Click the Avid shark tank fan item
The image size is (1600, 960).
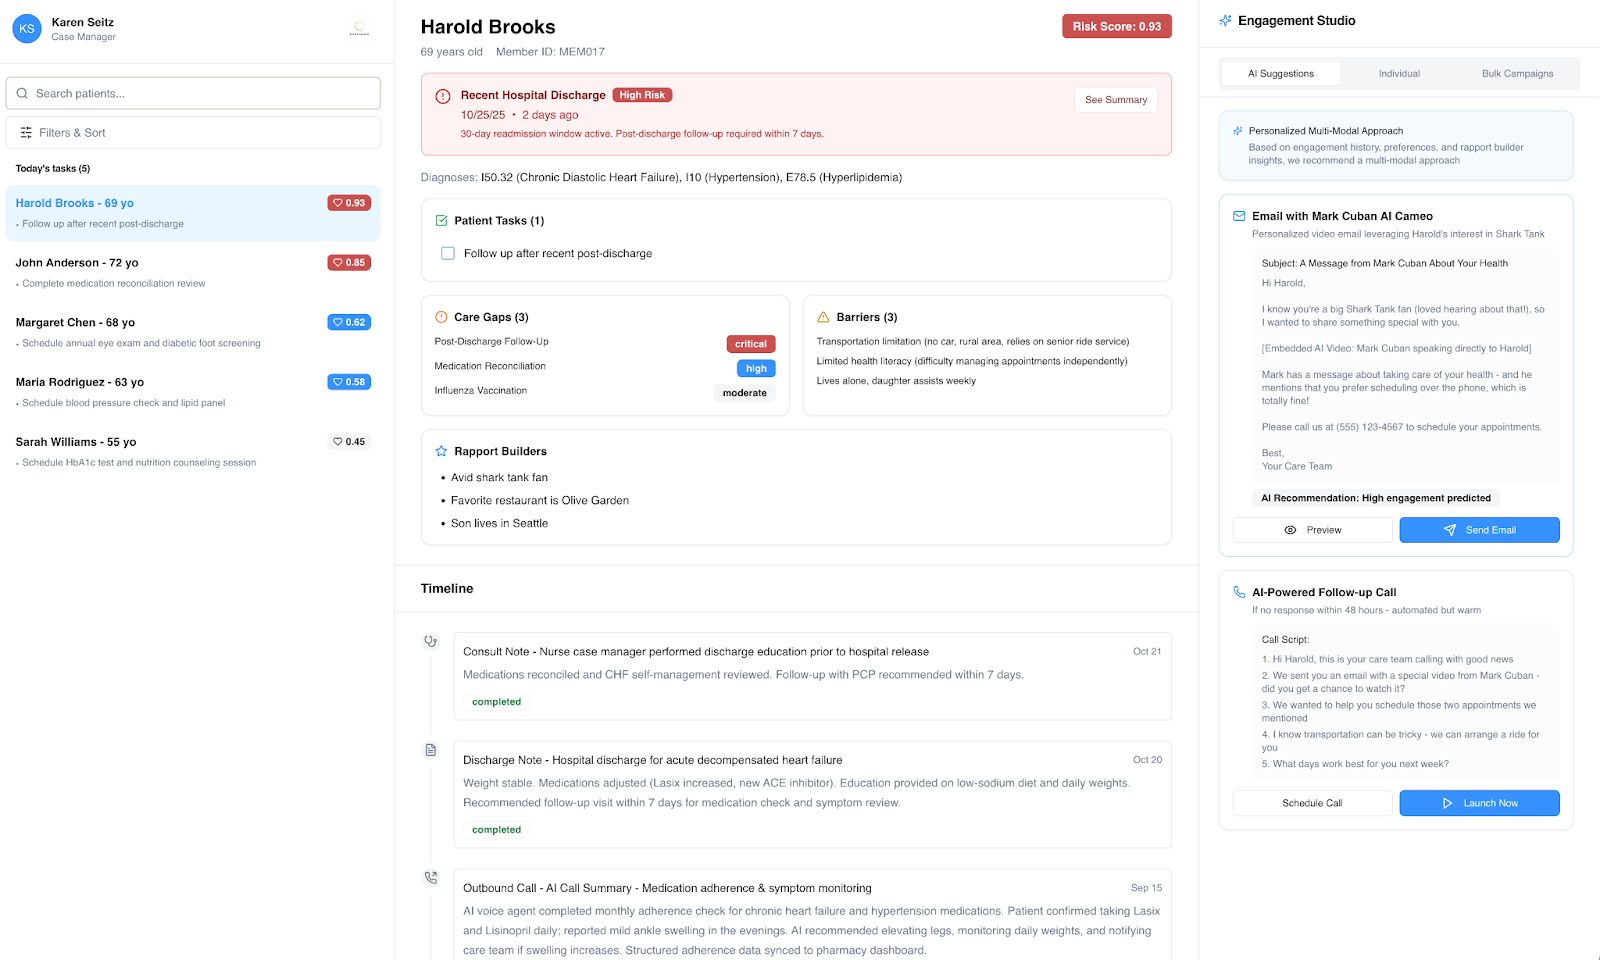(x=499, y=478)
